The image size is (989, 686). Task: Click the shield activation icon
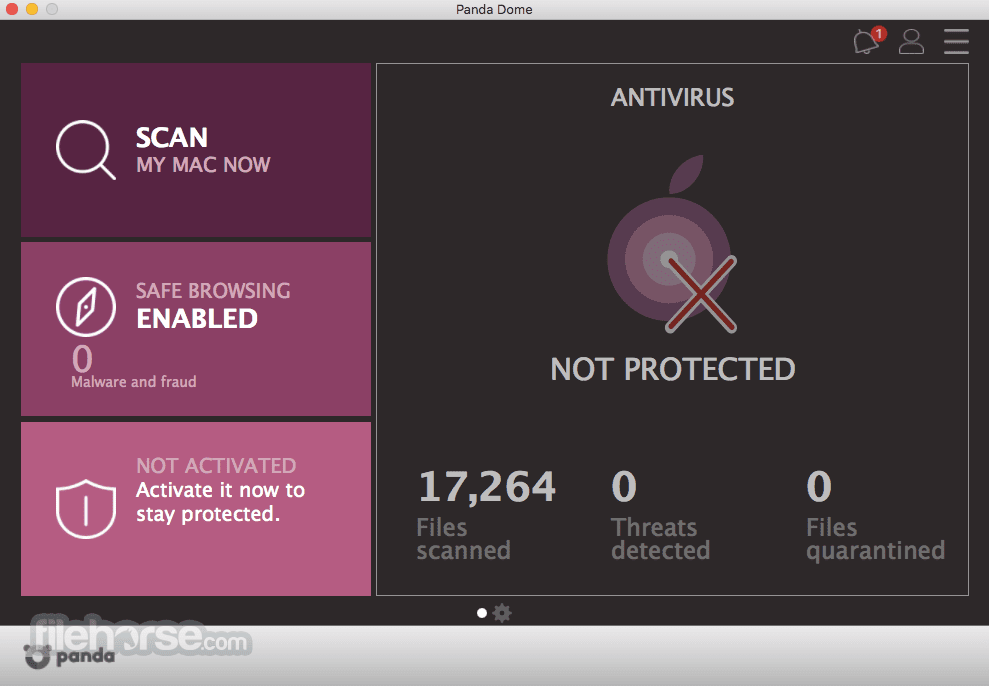(86, 509)
